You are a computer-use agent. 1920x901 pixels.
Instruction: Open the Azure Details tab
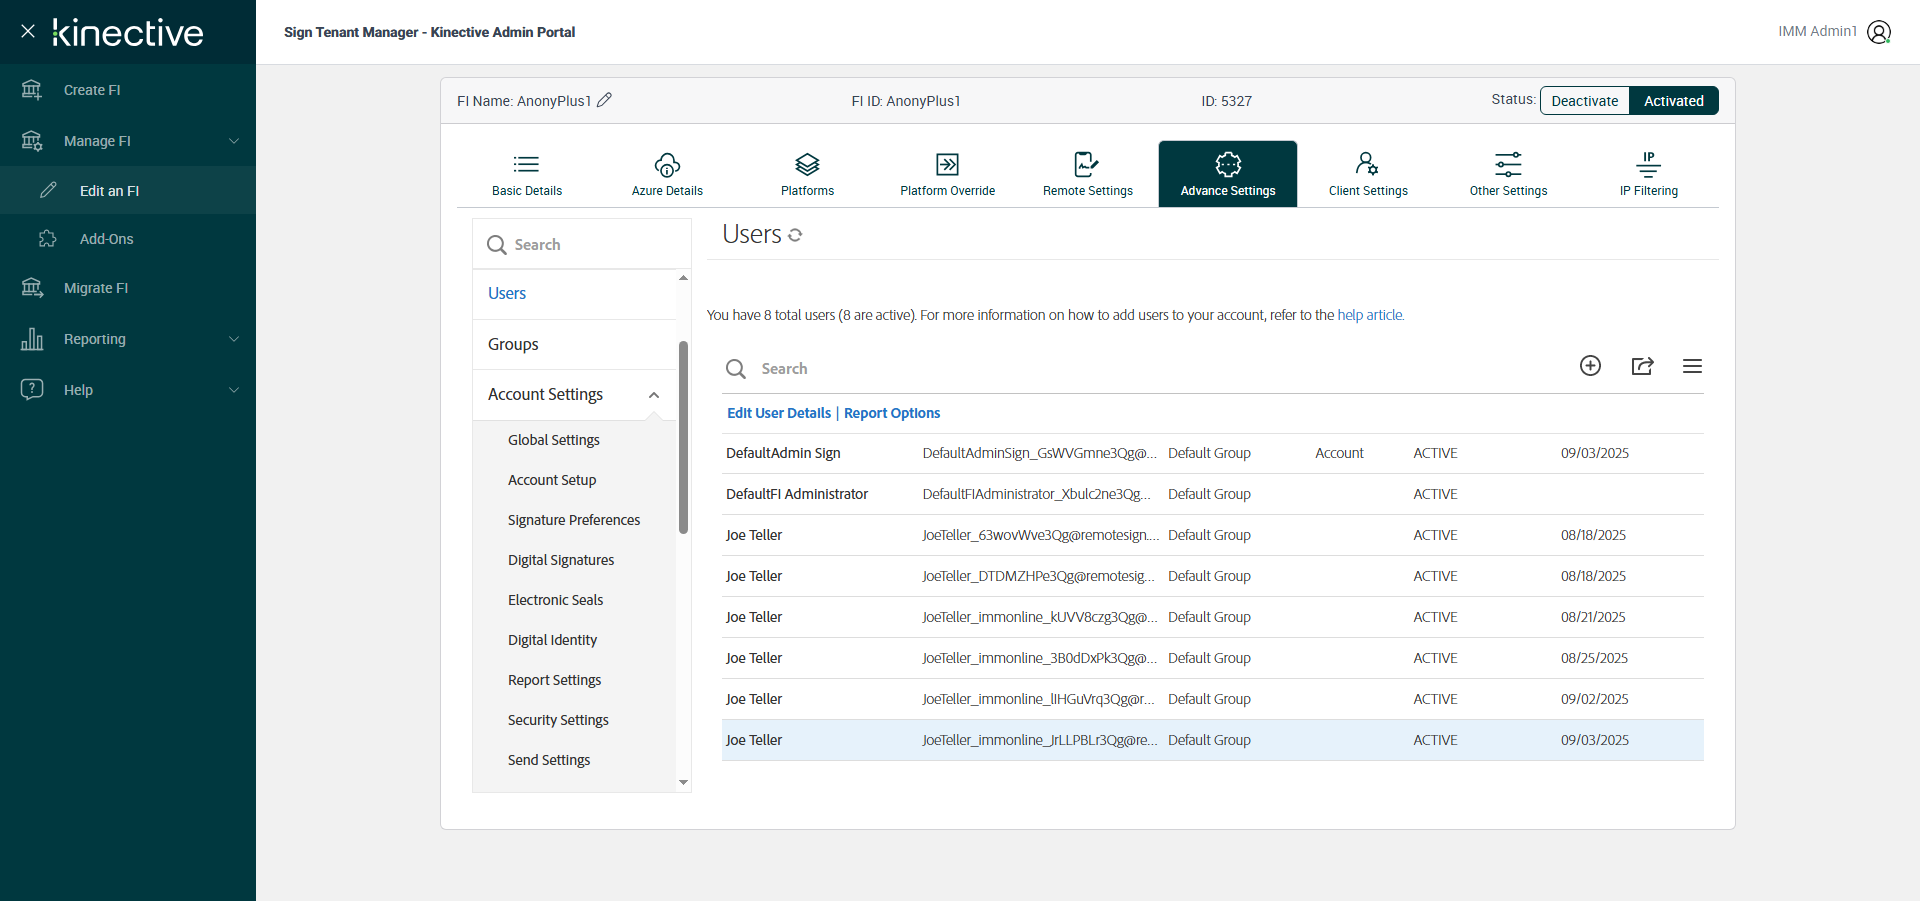[x=667, y=174]
